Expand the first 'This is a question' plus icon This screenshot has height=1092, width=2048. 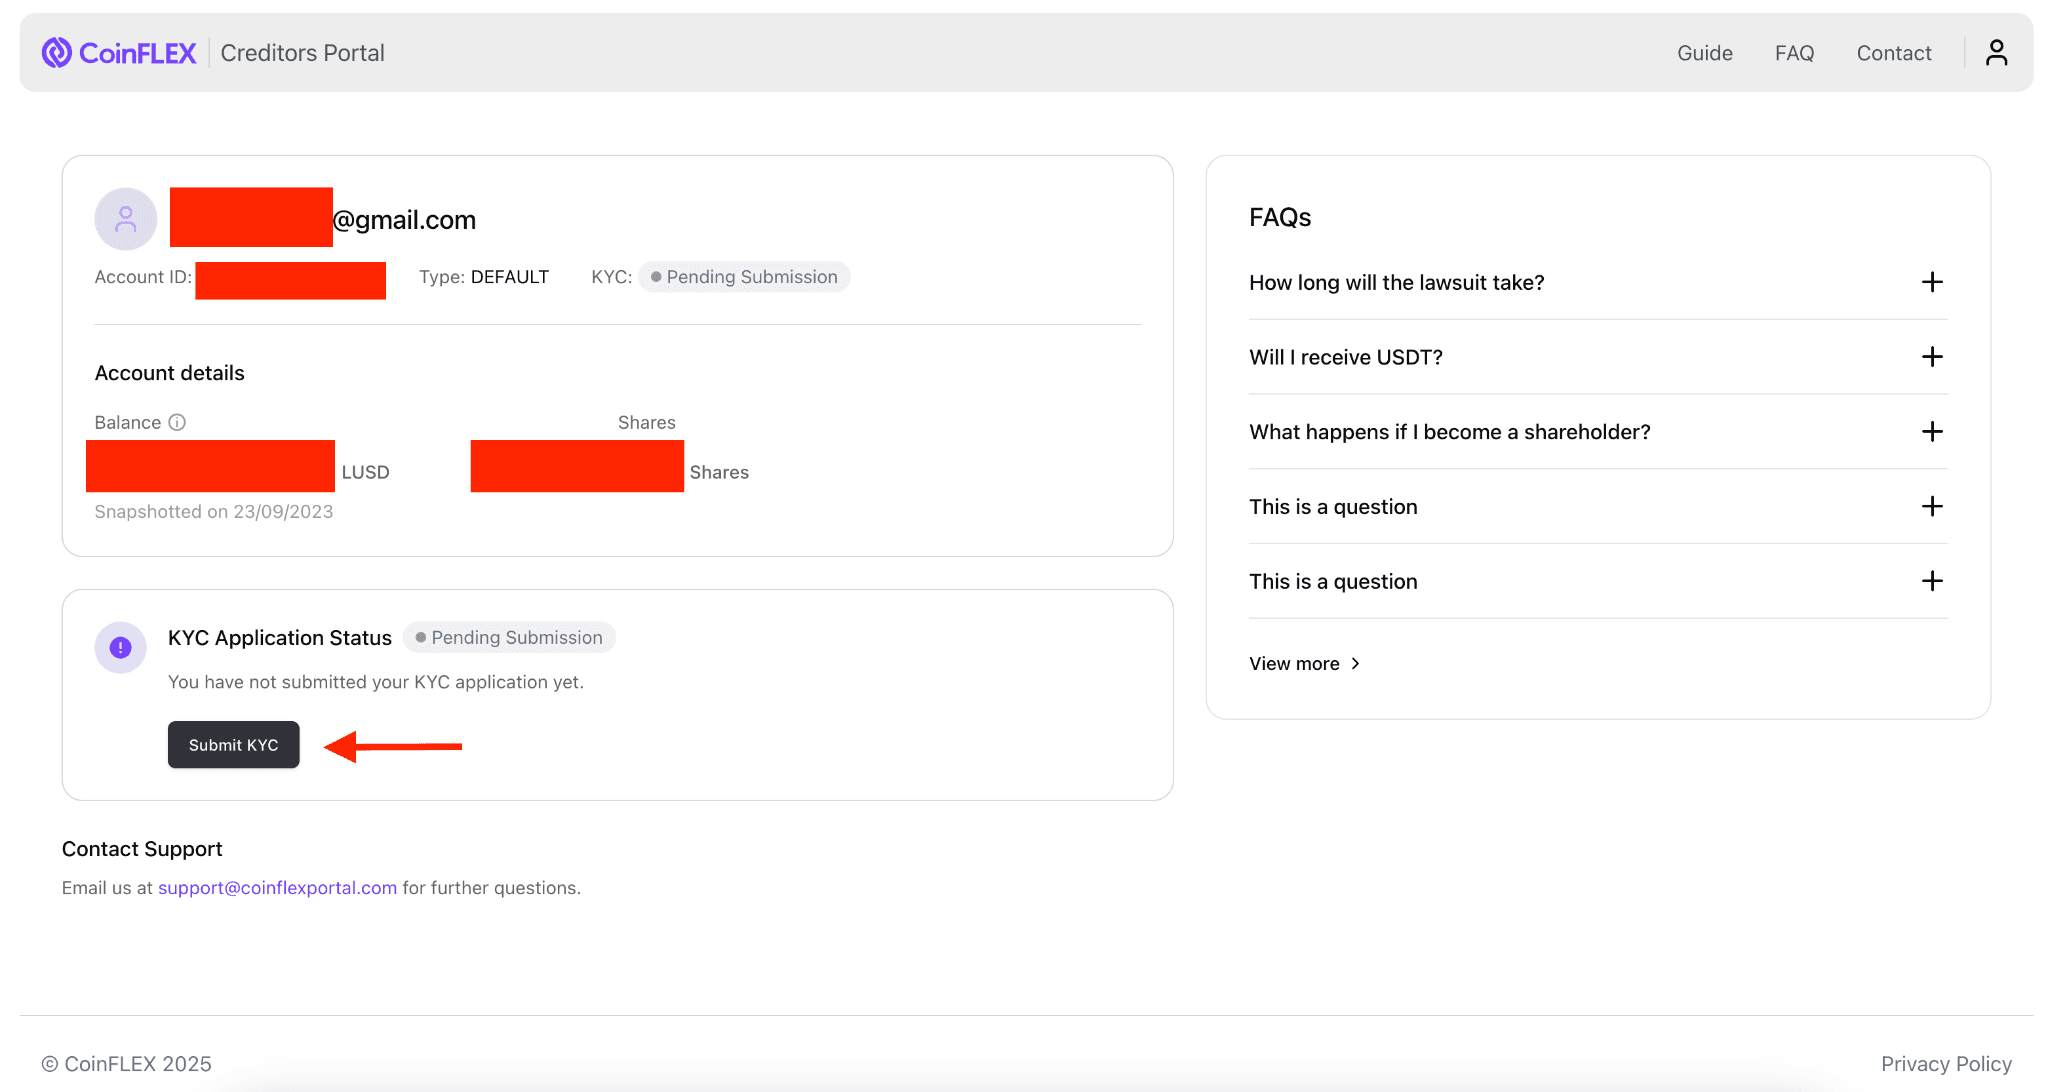1932,506
